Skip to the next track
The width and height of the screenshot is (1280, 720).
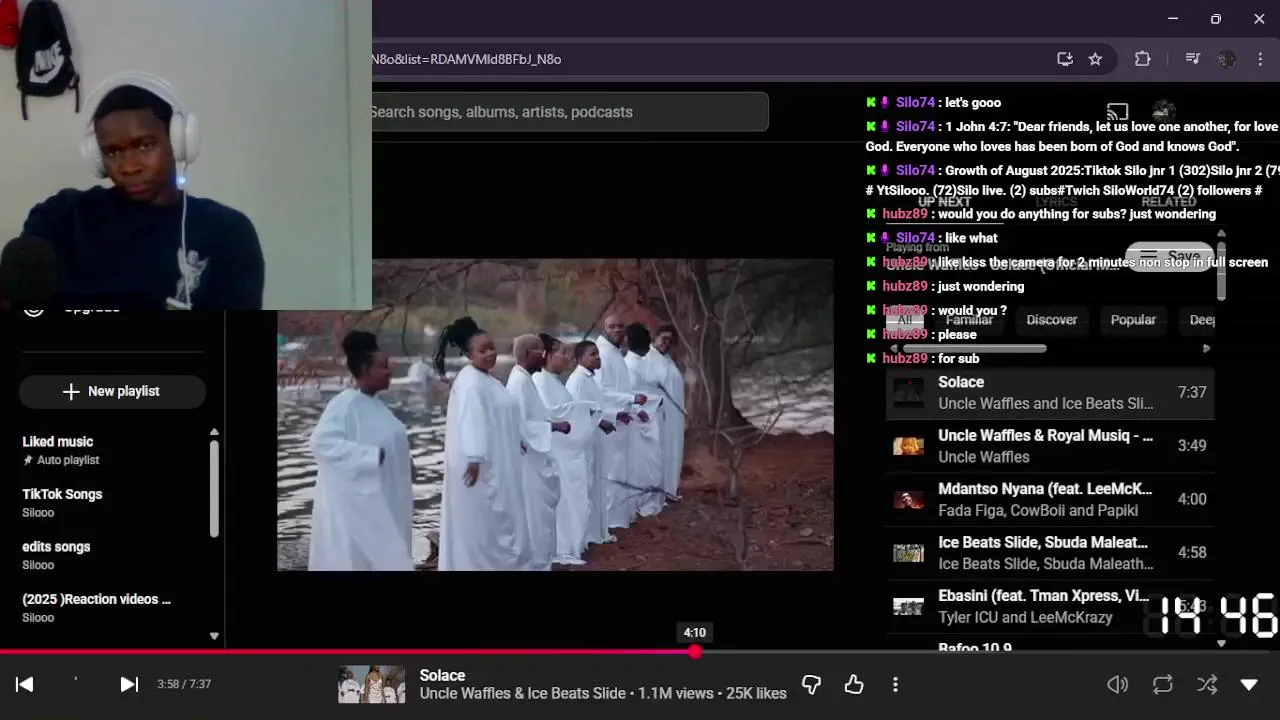click(129, 684)
